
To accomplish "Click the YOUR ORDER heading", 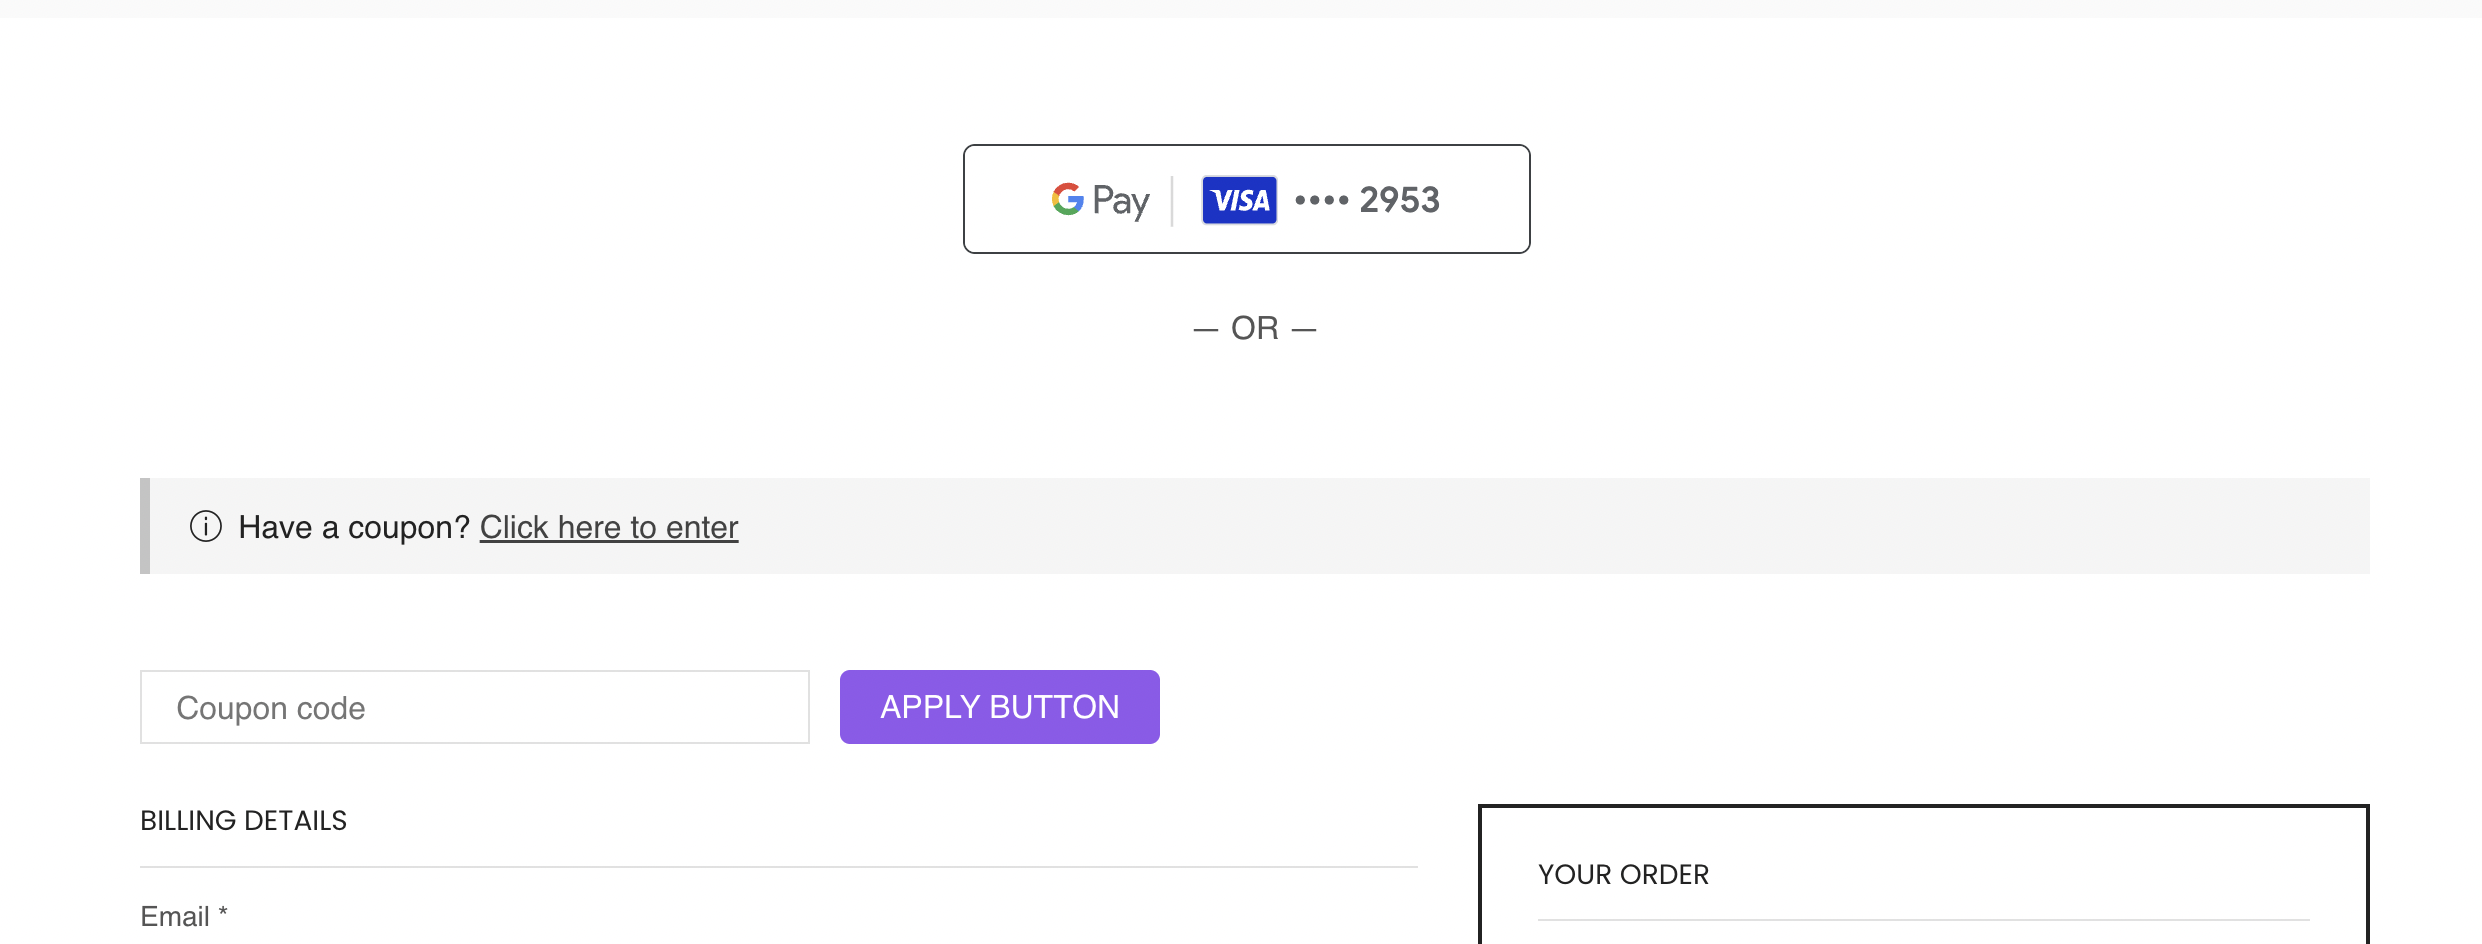I will (1623, 875).
